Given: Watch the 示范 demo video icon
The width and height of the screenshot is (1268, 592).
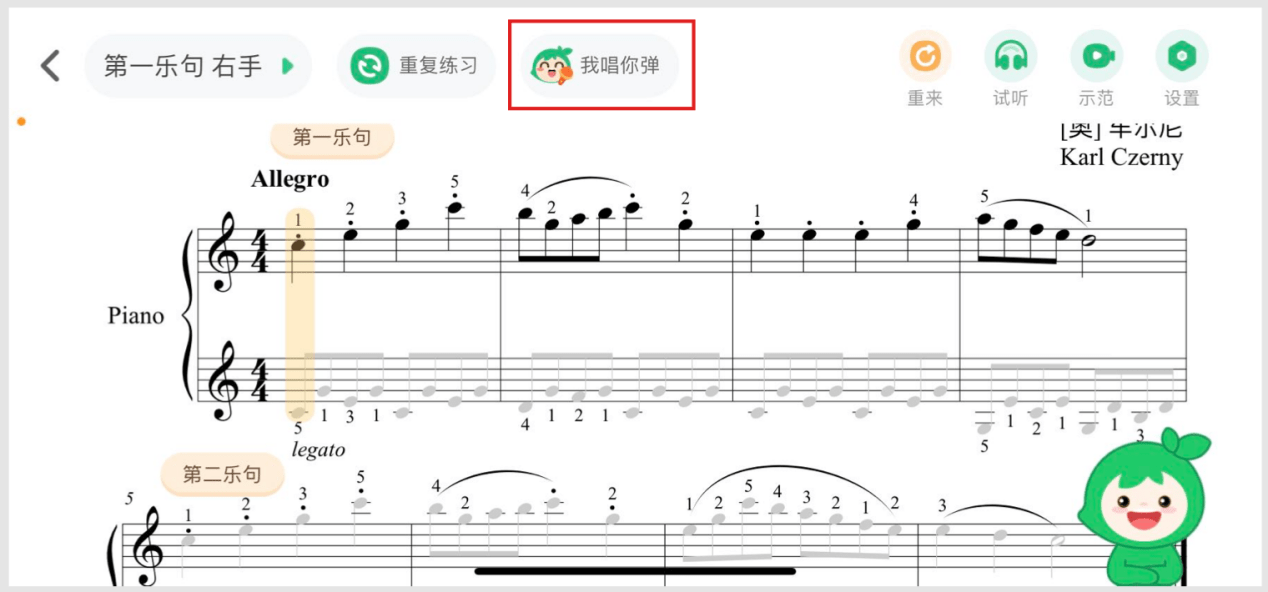Looking at the screenshot, I should [x=1097, y=57].
